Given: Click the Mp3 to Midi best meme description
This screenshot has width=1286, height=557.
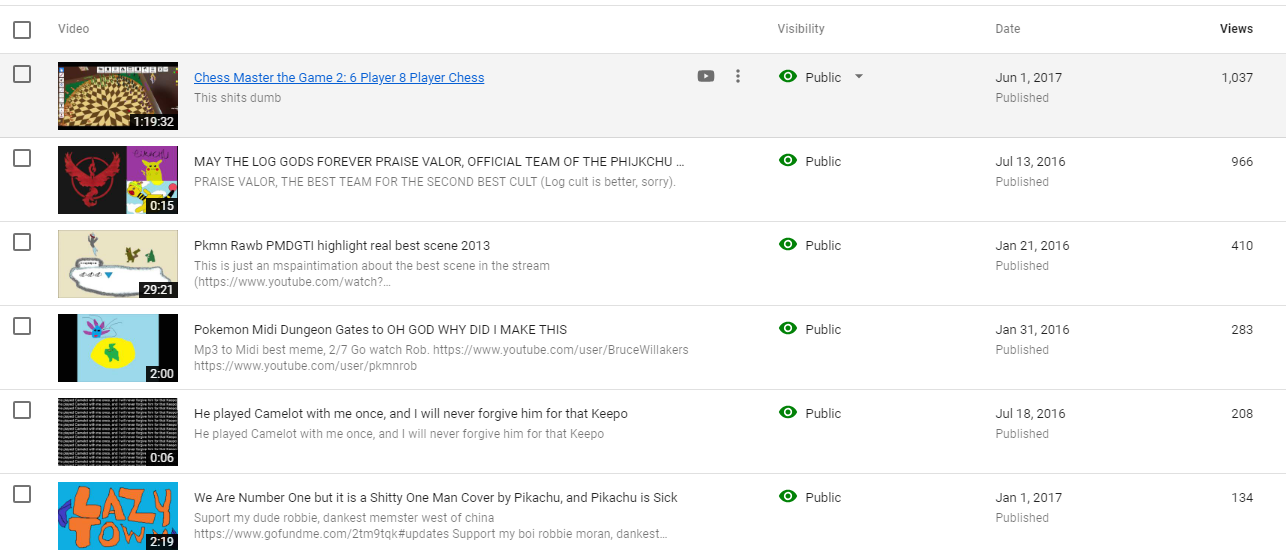Looking at the screenshot, I should point(441,358).
